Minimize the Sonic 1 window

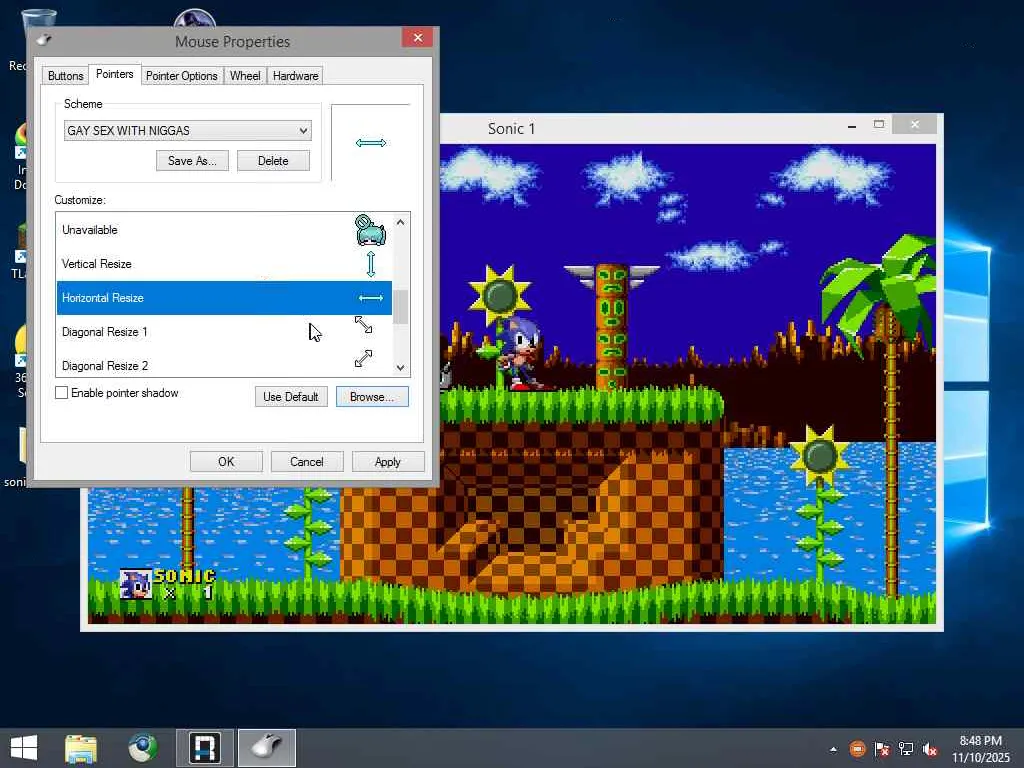[852, 125]
